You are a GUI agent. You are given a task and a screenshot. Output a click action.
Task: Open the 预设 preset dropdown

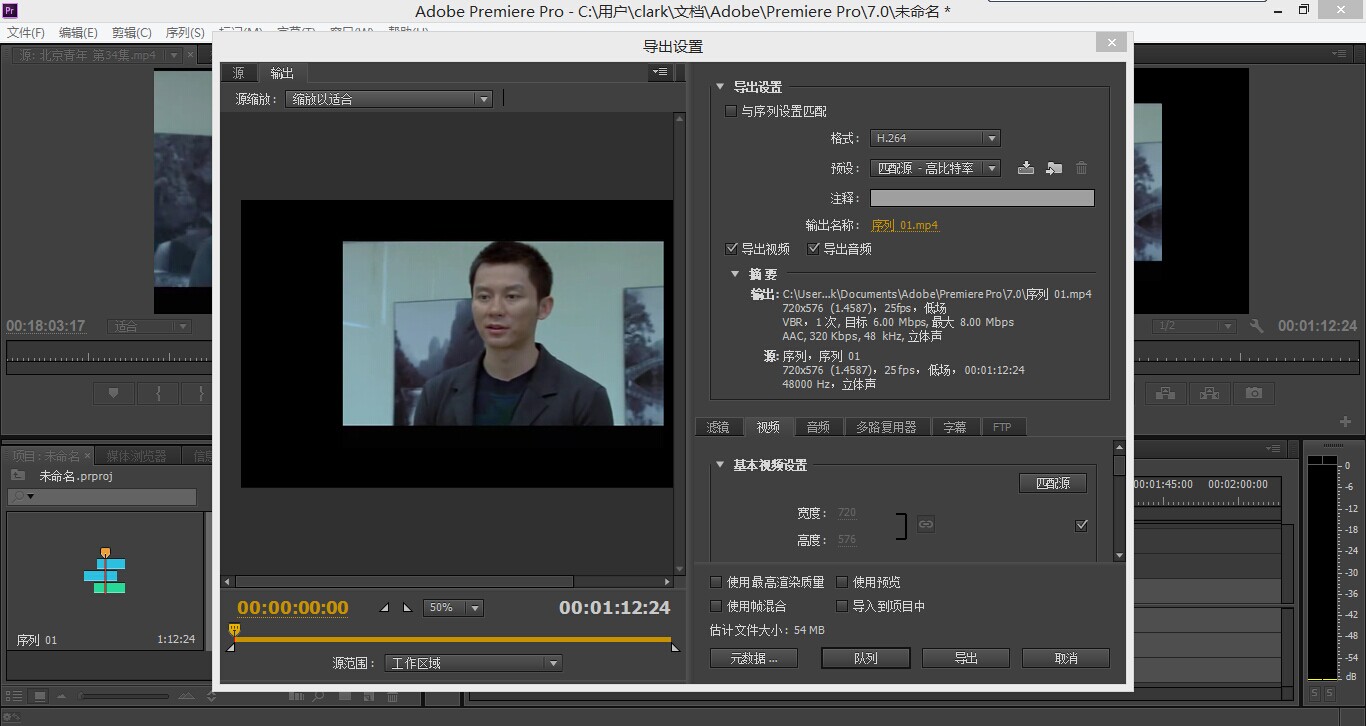tap(935, 168)
